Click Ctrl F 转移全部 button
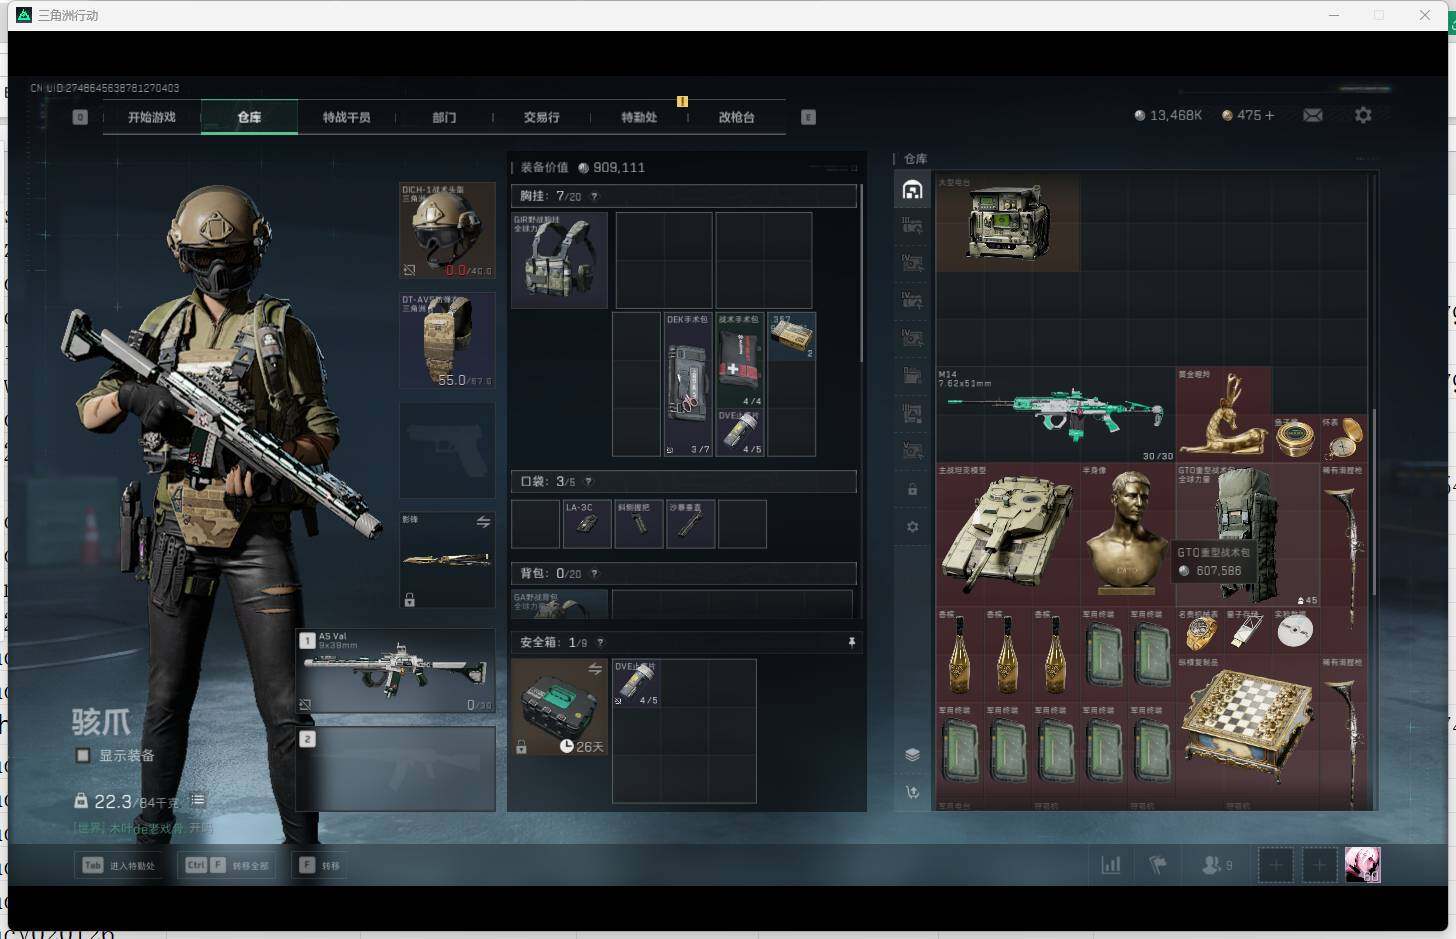Screen dimensions: 1456x939 click(228, 865)
